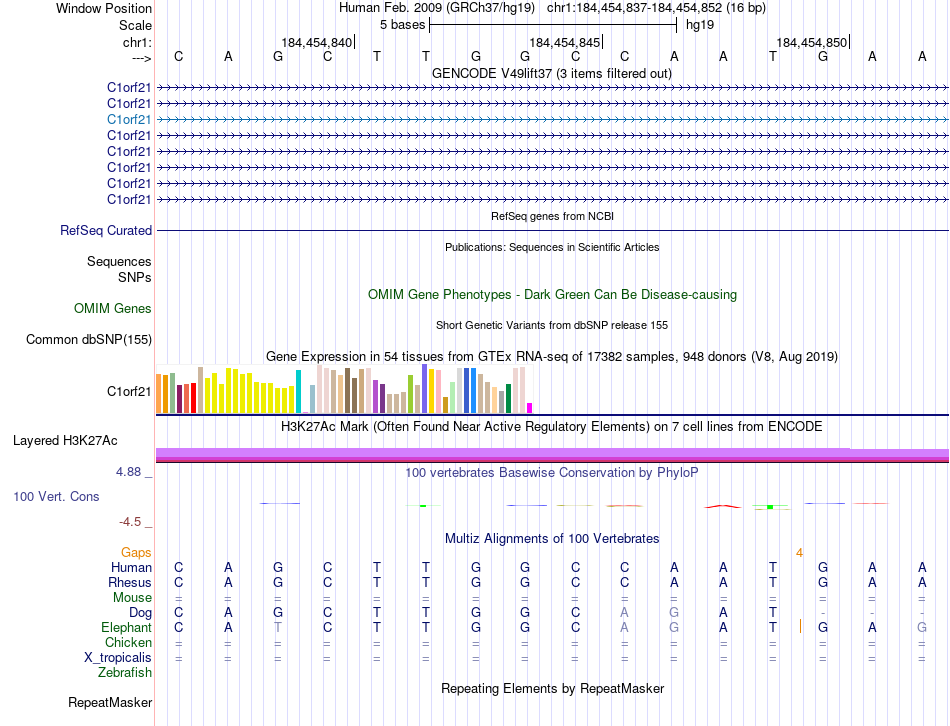Click the short magenta GTEx bar
Screen dimensions: 950x726
530,408
